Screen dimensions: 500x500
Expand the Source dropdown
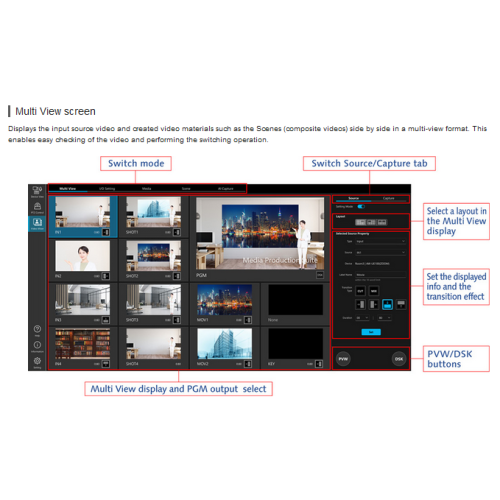click(x=381, y=252)
